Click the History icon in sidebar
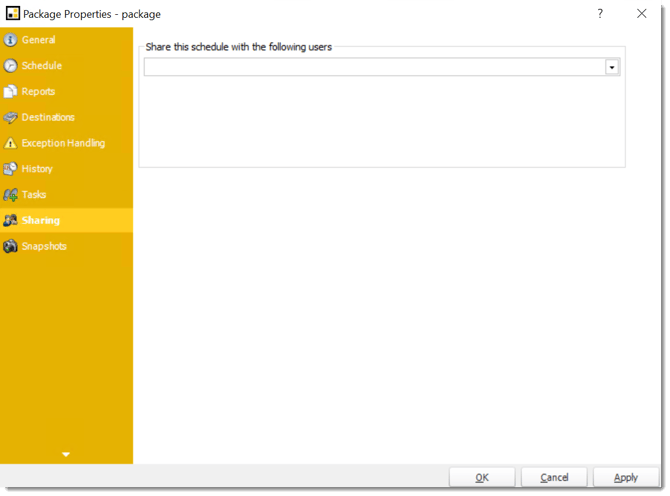This screenshot has width=670, height=496. [10, 169]
